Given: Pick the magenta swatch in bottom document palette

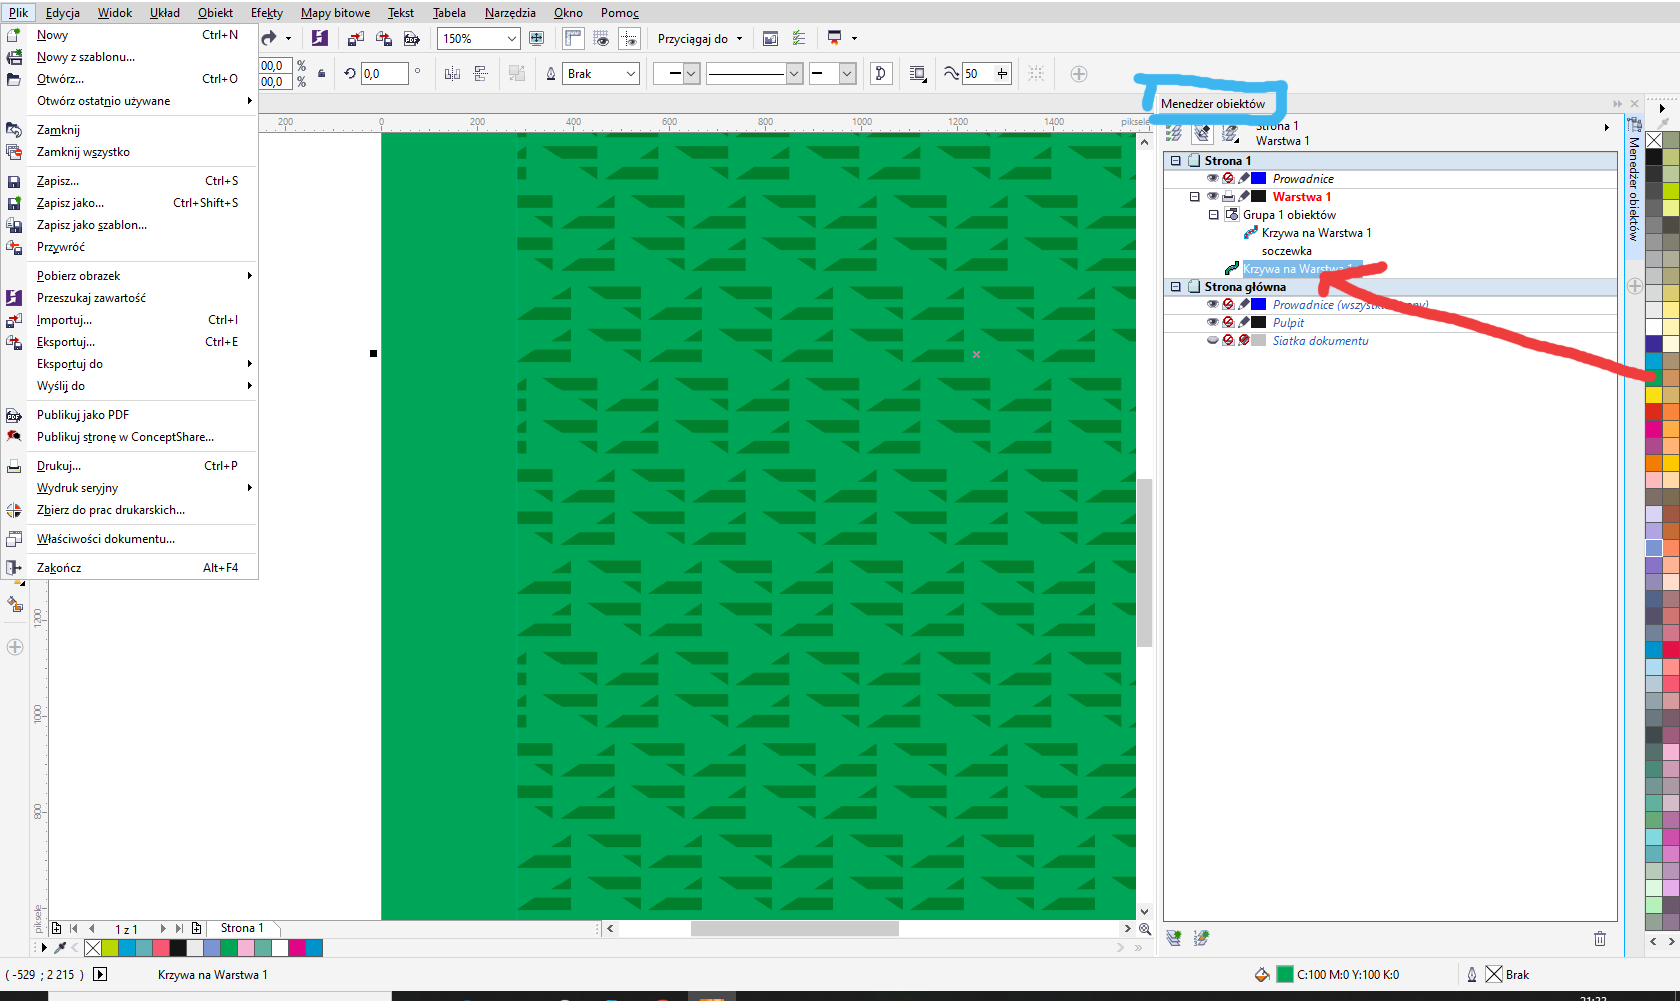Looking at the screenshot, I should 297,948.
